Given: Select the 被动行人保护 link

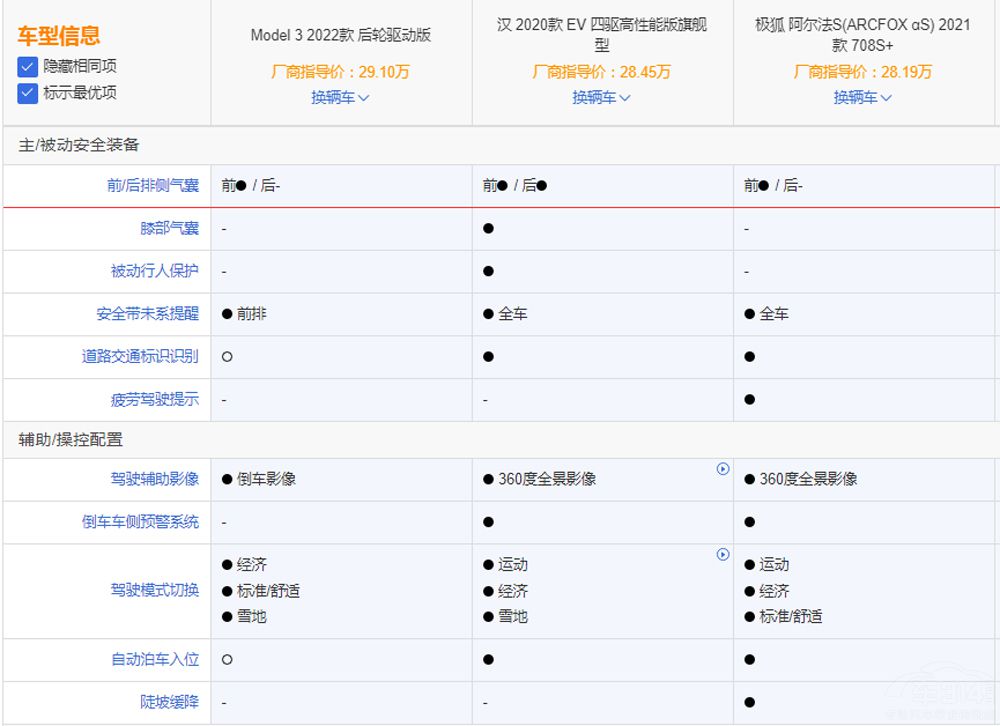Looking at the screenshot, I should (x=154, y=271).
